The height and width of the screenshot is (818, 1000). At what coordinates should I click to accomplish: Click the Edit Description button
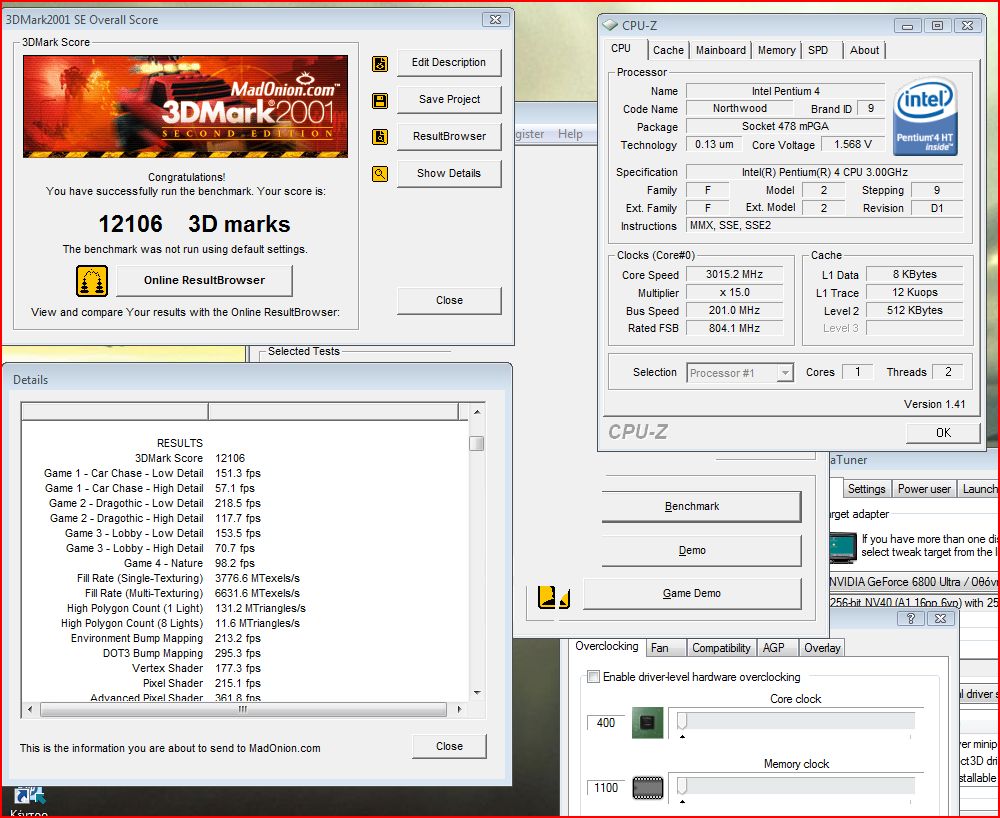(x=449, y=62)
